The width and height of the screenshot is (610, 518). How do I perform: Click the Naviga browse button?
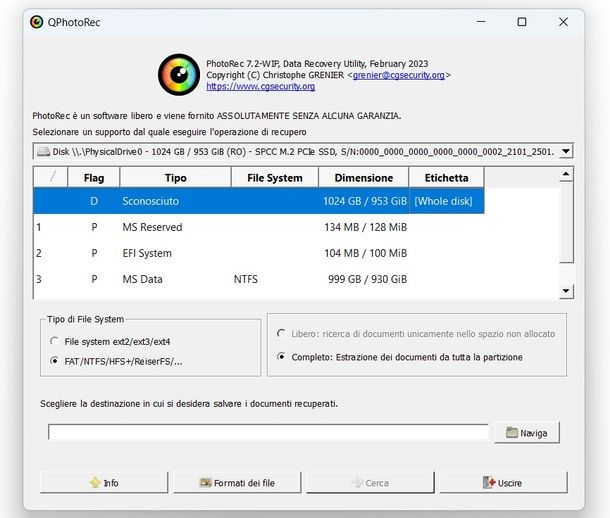[x=527, y=432]
